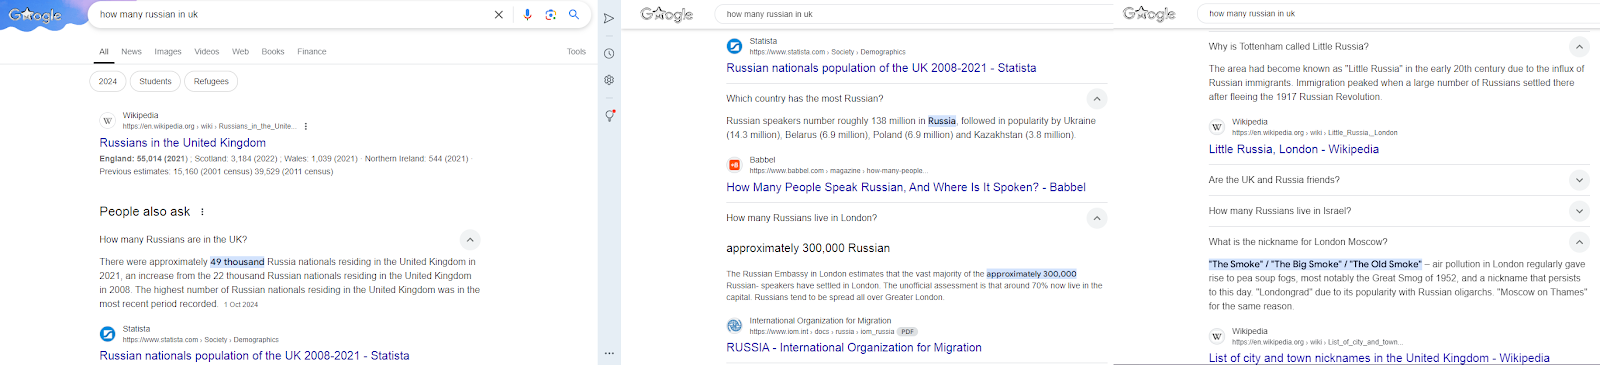Open Google Lens image search icon

point(551,15)
